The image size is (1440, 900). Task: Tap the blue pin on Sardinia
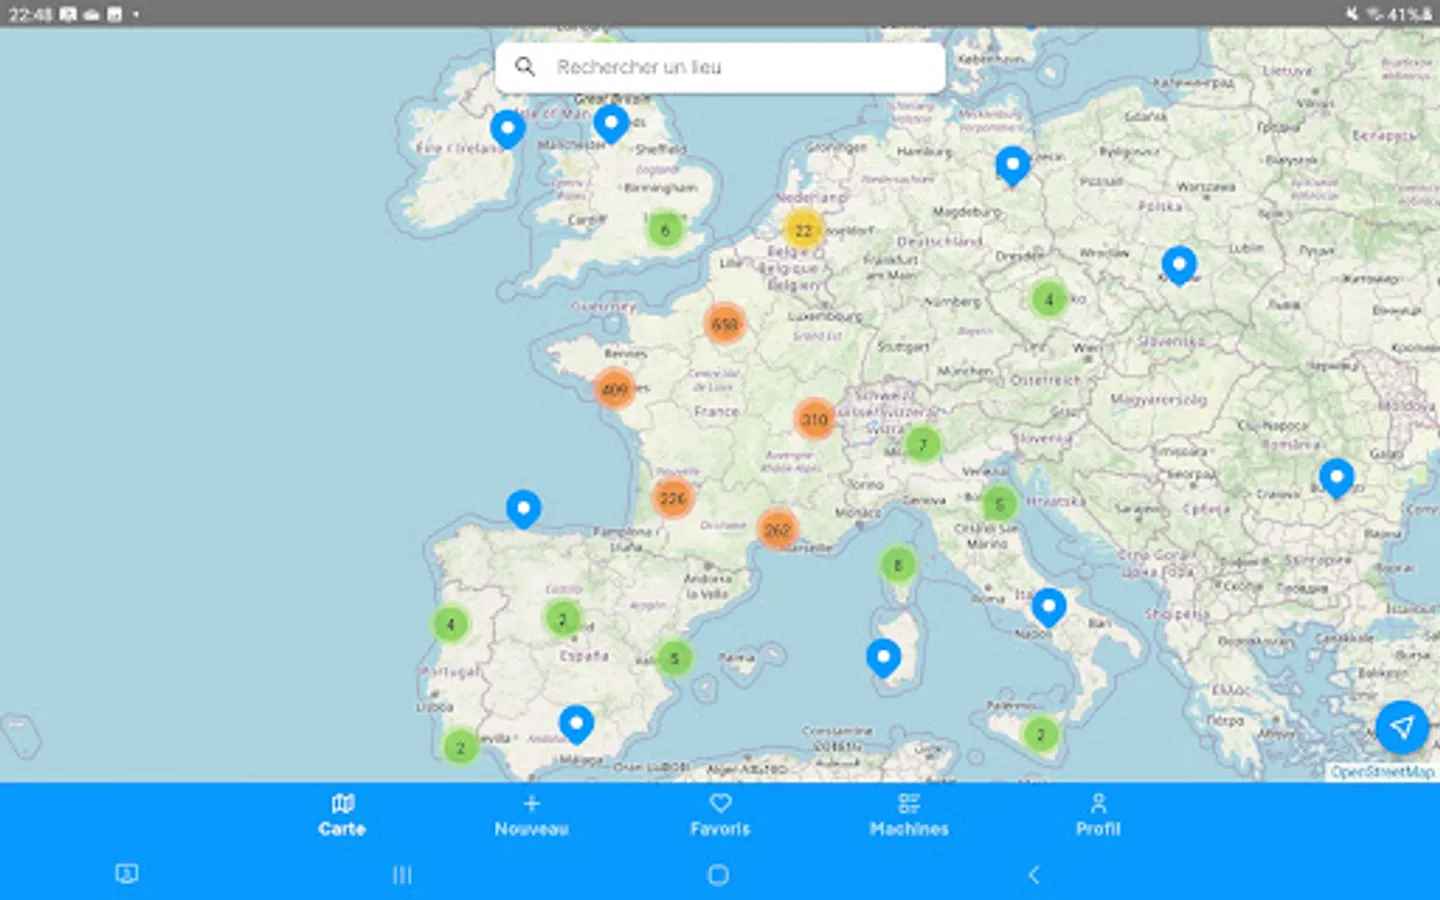click(882, 656)
